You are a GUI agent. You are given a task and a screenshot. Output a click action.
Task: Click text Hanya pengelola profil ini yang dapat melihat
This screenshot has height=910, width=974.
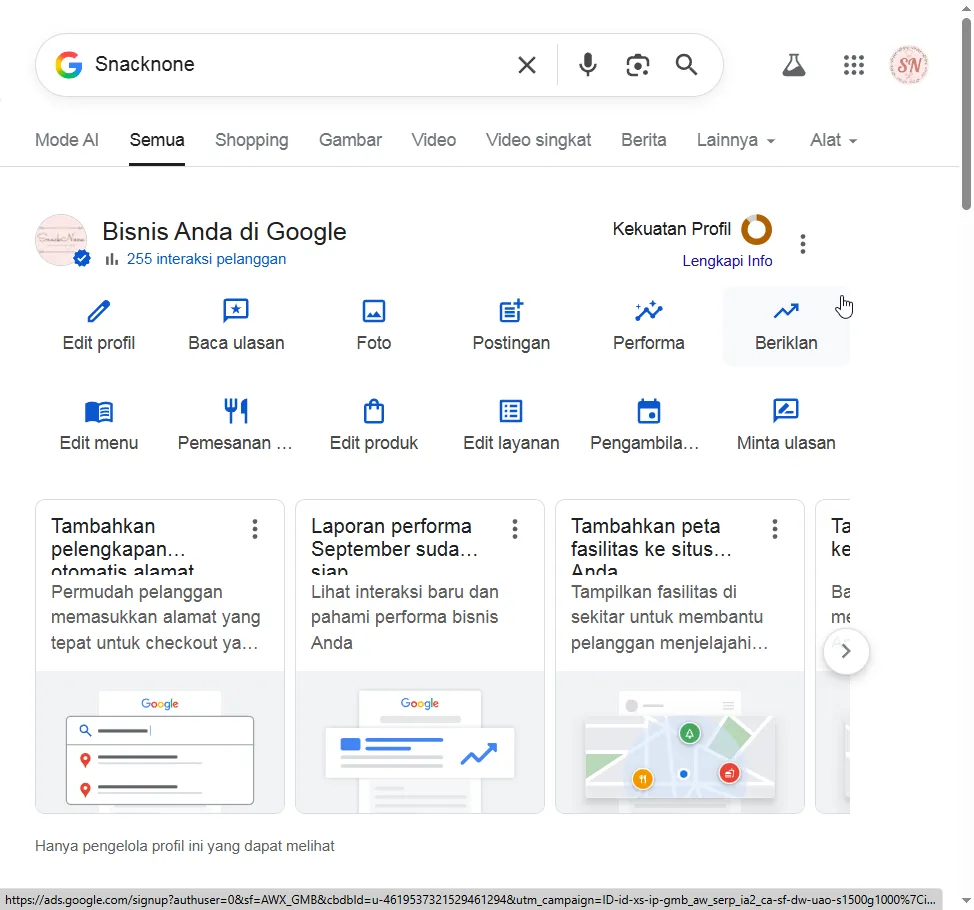184,846
